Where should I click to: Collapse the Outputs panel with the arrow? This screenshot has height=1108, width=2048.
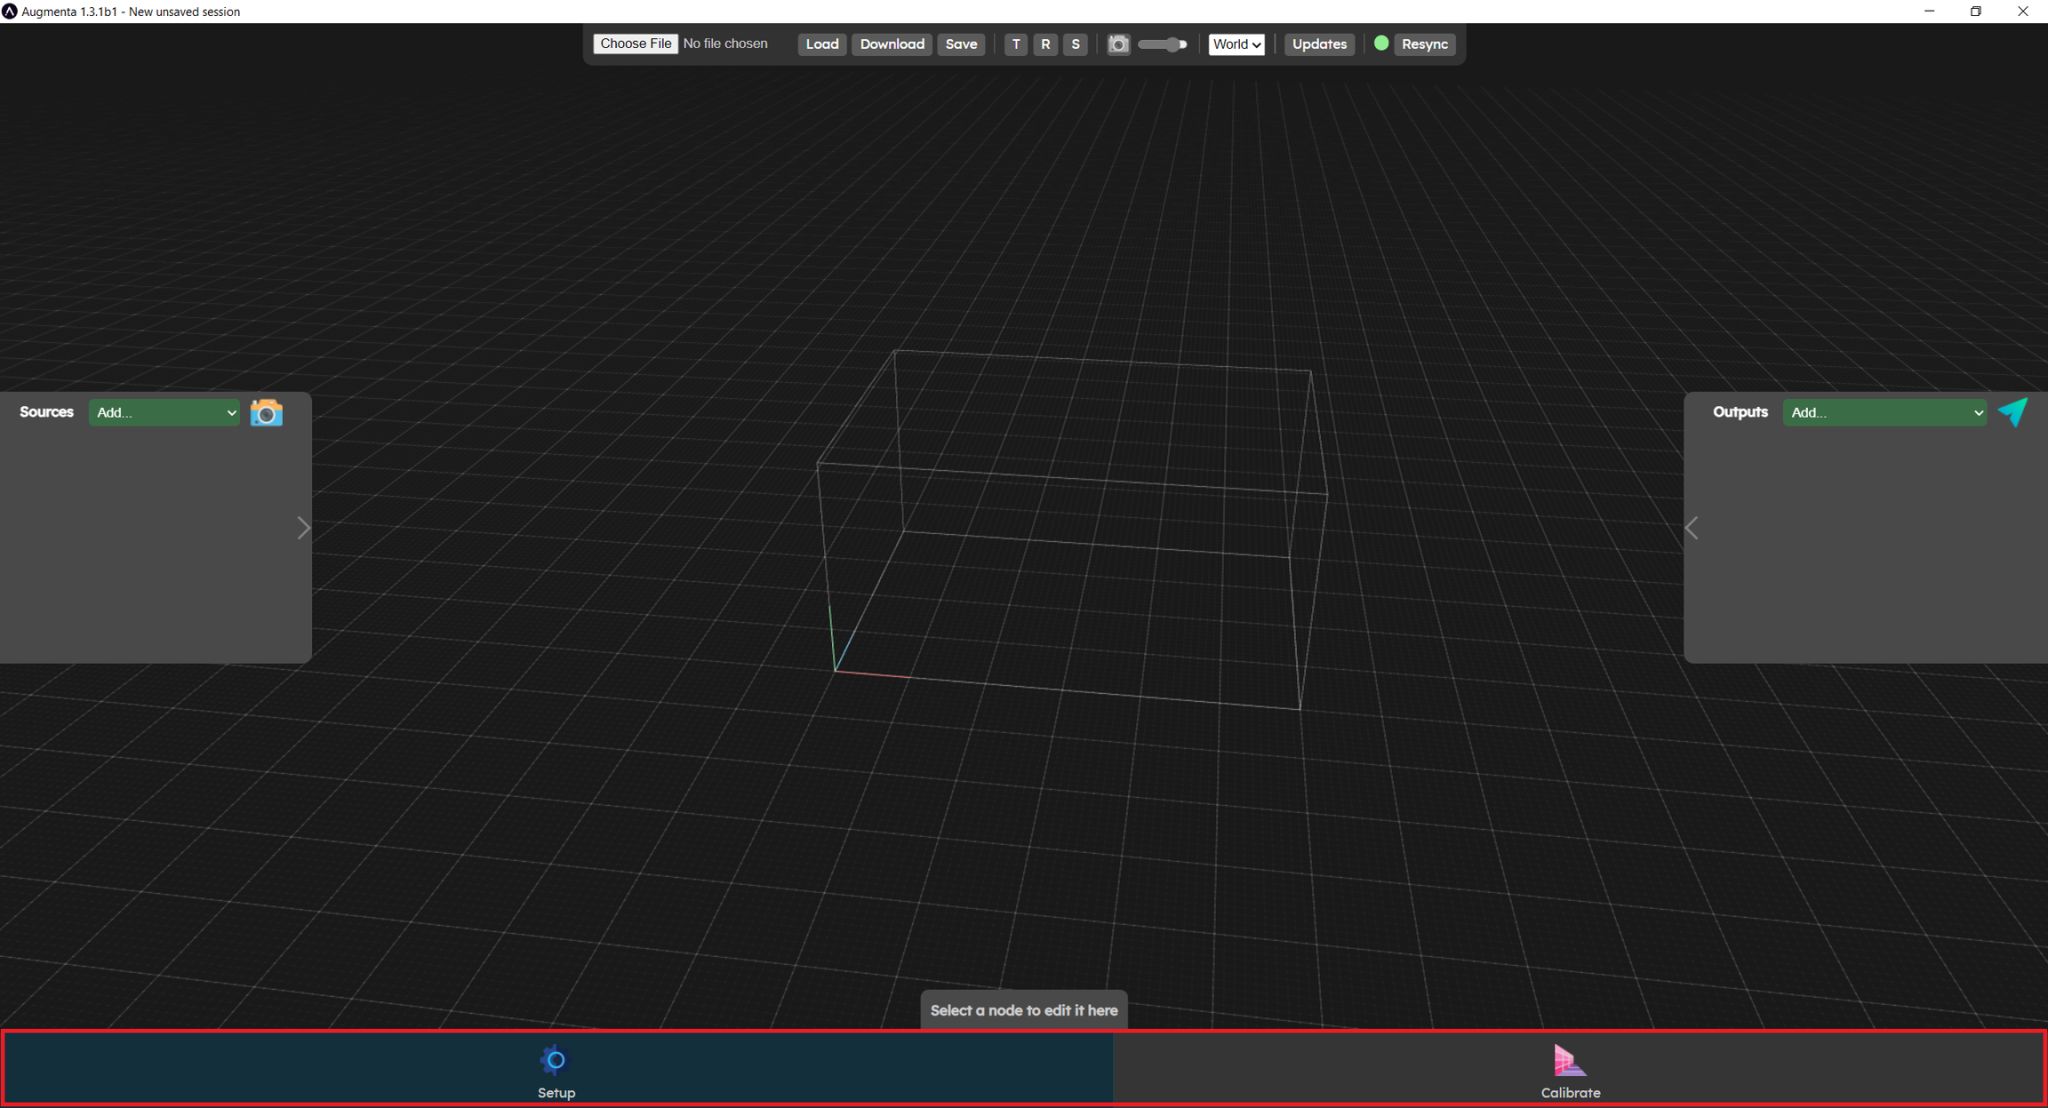click(1691, 527)
